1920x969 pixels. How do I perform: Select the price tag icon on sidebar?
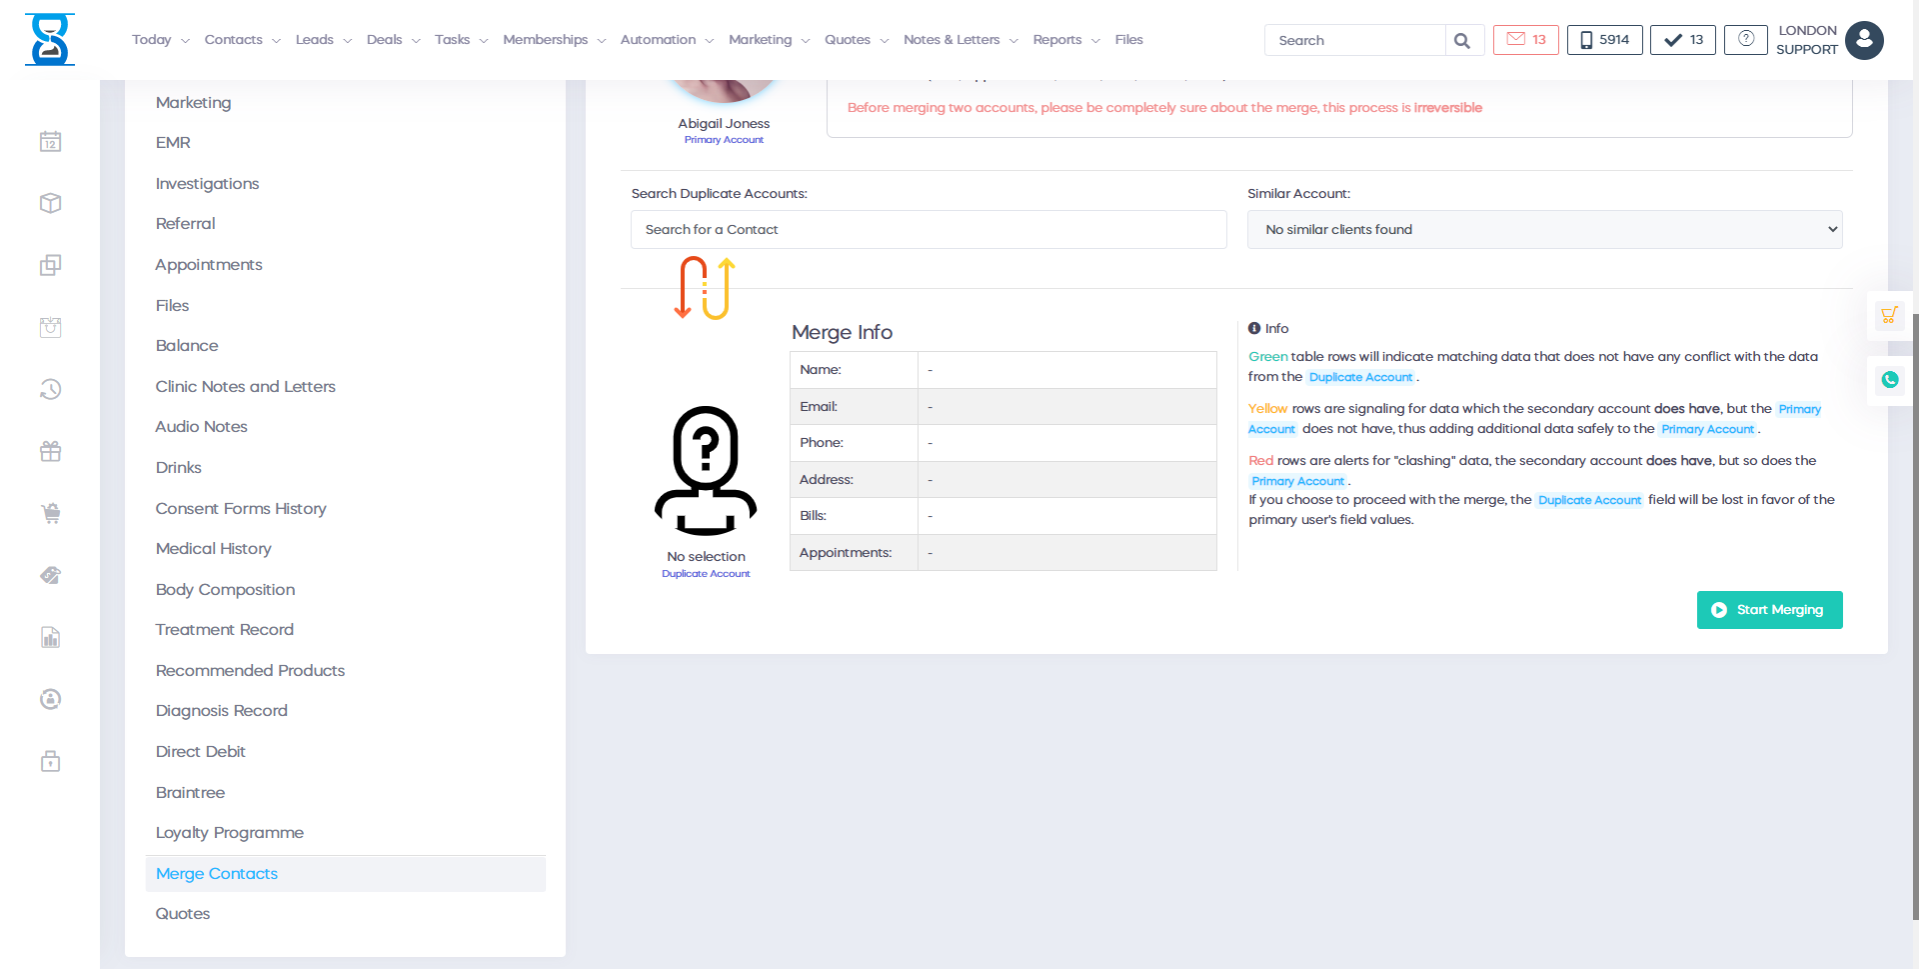50,575
